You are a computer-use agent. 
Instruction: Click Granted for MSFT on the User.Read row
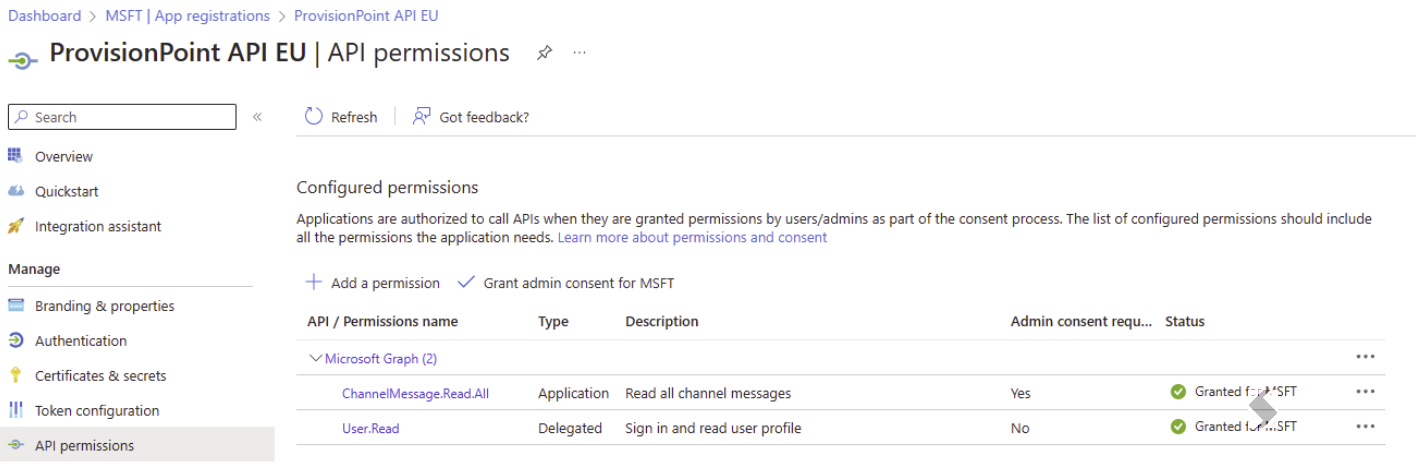click(1245, 426)
